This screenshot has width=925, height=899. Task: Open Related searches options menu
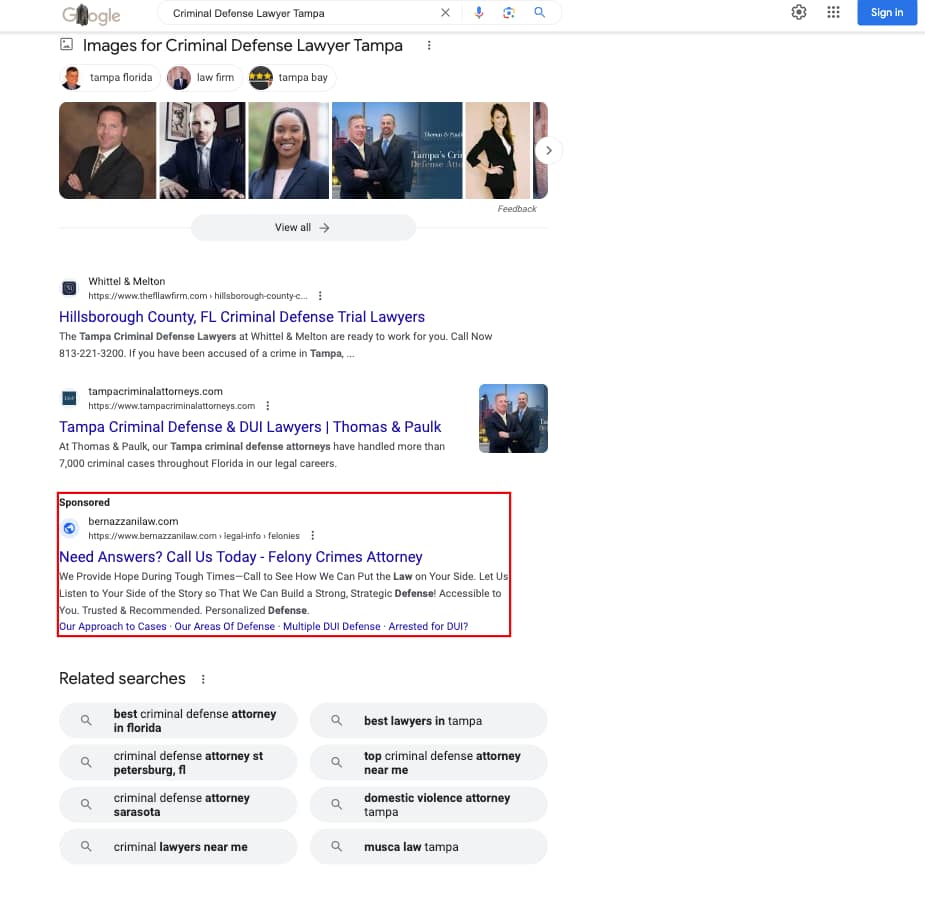pyautogui.click(x=203, y=679)
